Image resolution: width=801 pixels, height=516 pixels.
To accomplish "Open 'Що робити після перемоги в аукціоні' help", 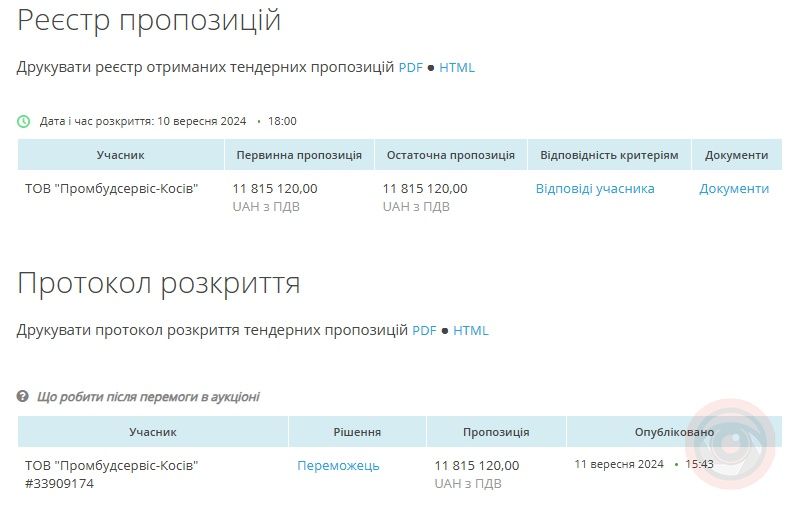I will [x=148, y=397].
